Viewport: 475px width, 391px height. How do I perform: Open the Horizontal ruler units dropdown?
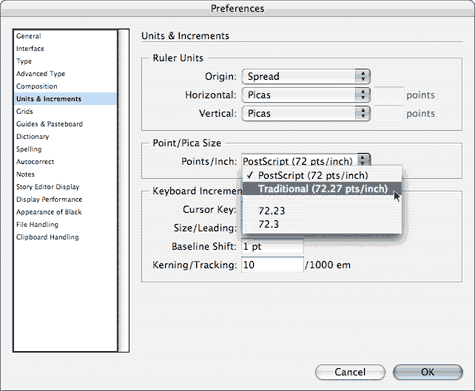(306, 95)
